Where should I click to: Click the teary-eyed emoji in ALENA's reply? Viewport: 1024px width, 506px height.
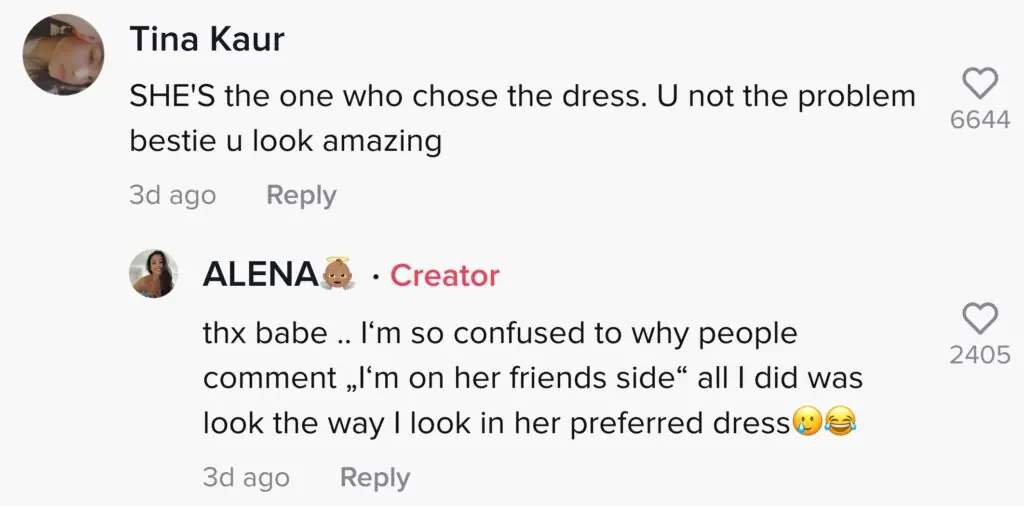pos(807,423)
